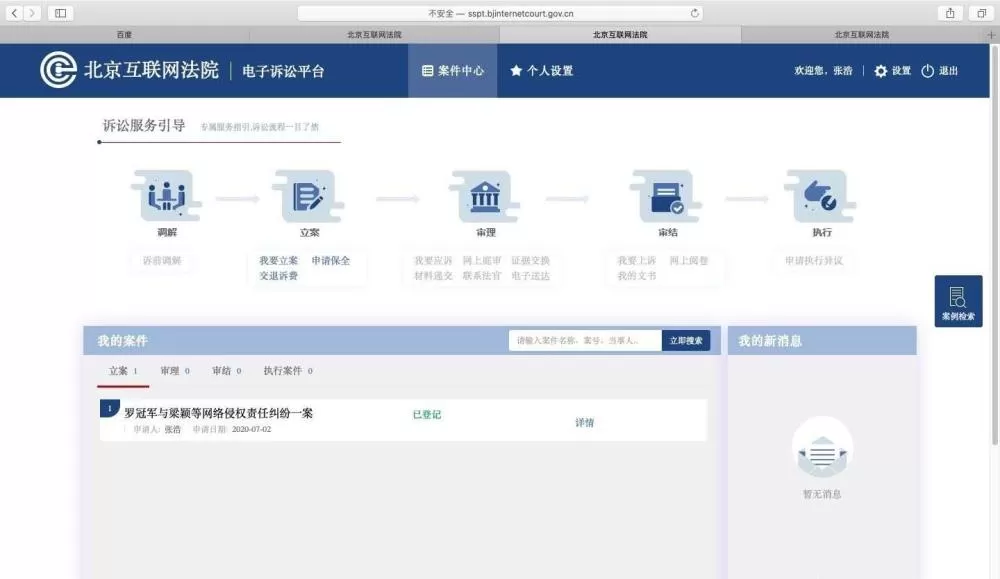Open the 调解 mediation step icon
The height and width of the screenshot is (579, 1000).
pos(166,196)
